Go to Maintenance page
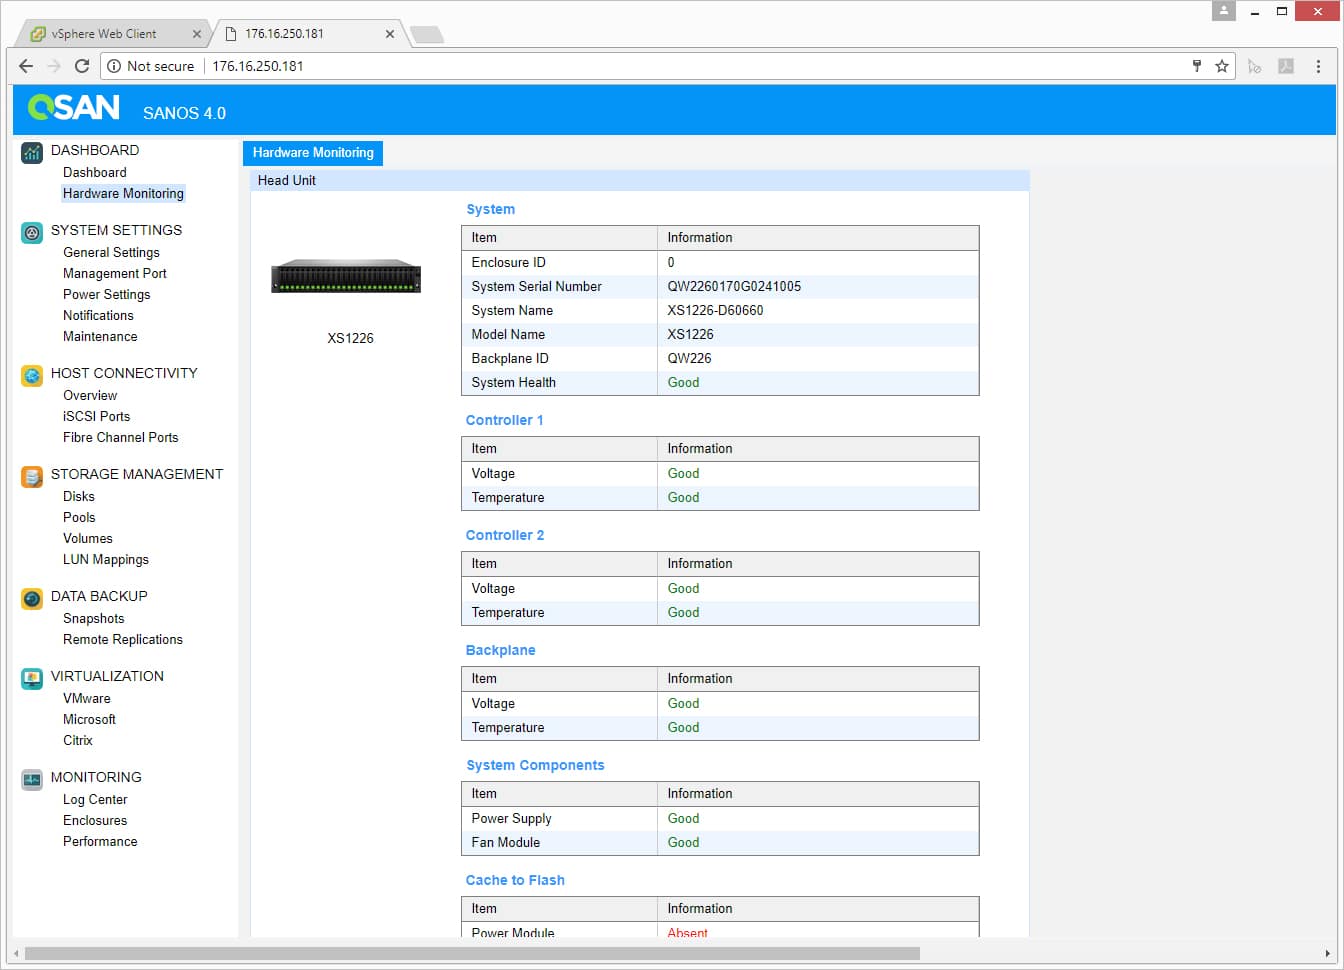Image resolution: width=1344 pixels, height=970 pixels. pos(100,336)
